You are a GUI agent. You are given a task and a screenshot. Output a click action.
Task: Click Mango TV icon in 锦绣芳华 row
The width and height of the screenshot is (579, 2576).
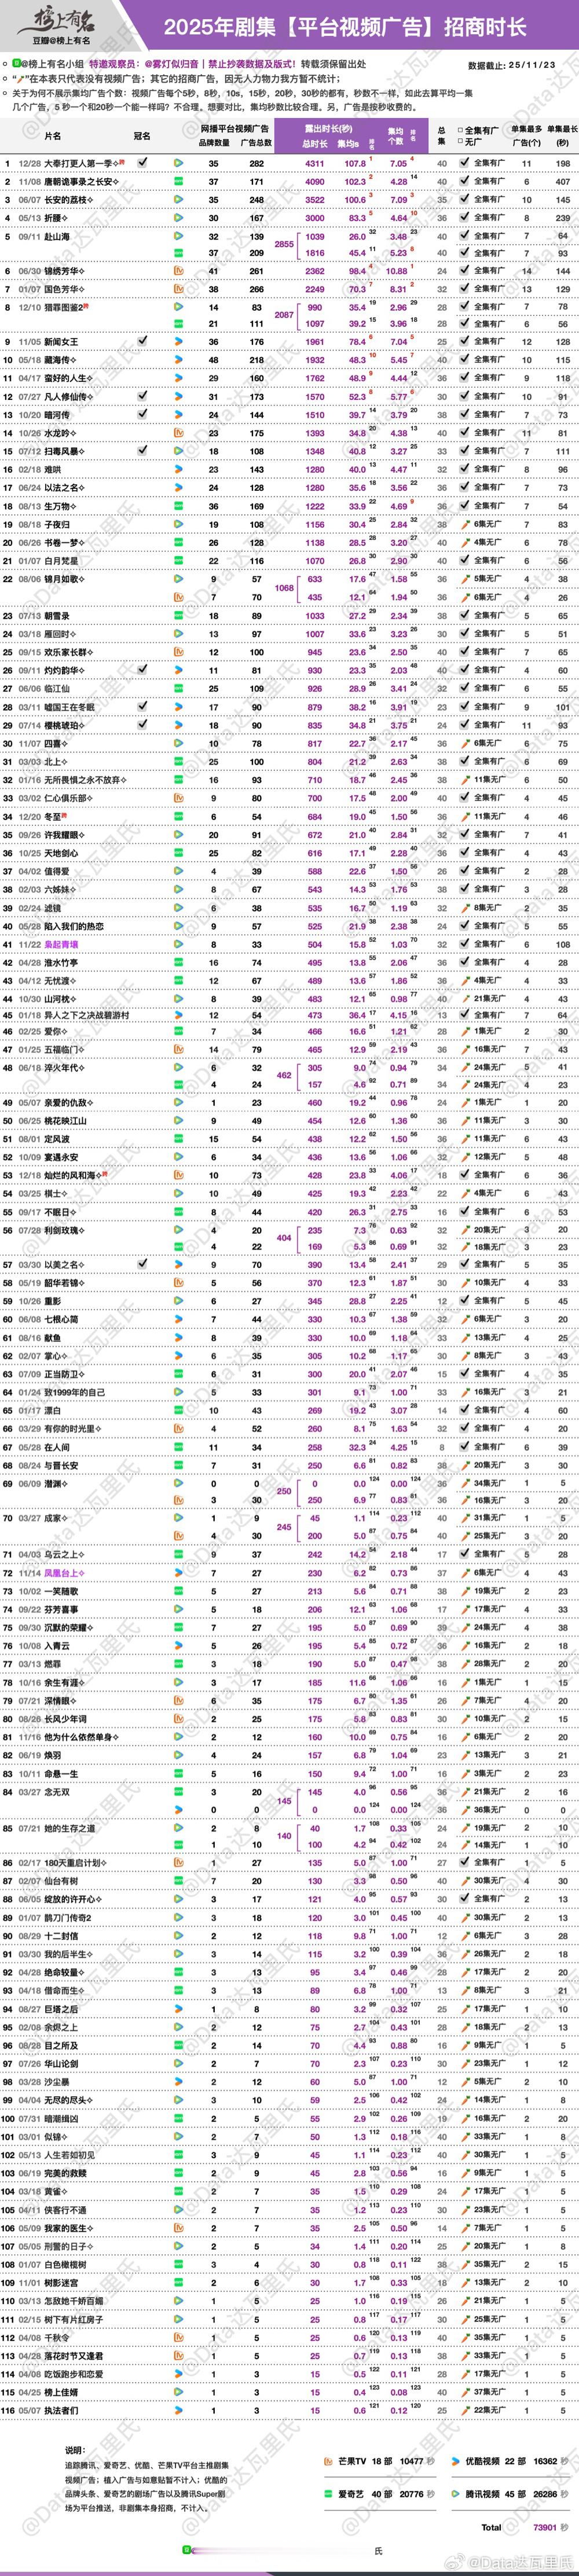[179, 271]
